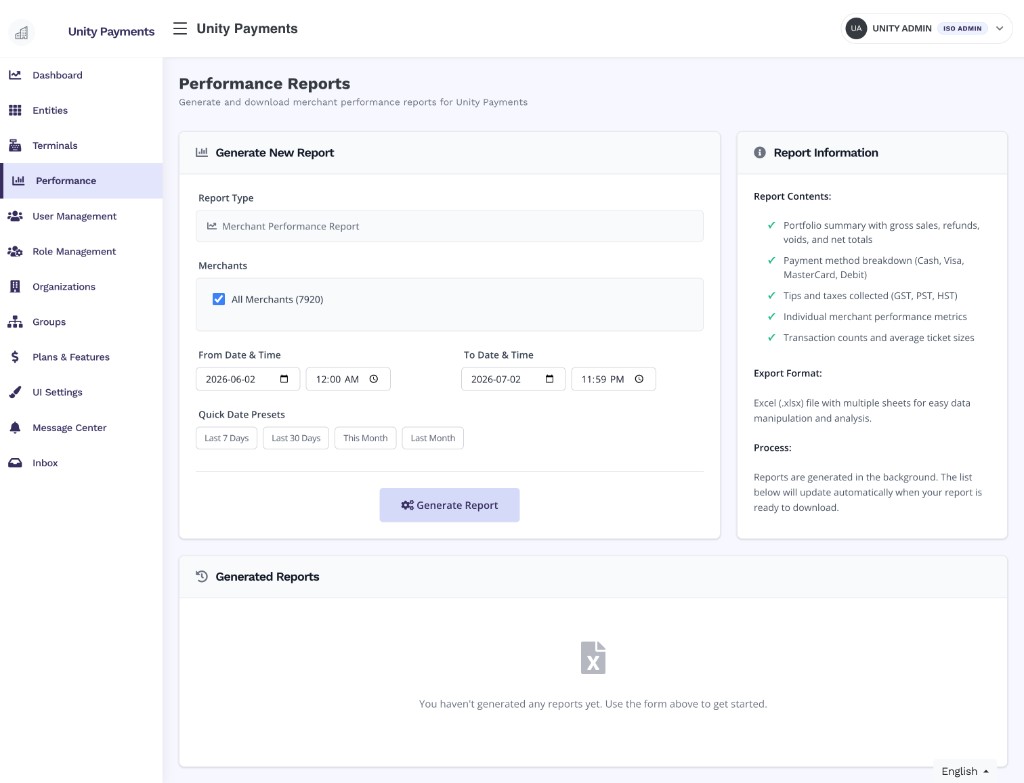Click the Terminals cash register icon

coord(15,146)
